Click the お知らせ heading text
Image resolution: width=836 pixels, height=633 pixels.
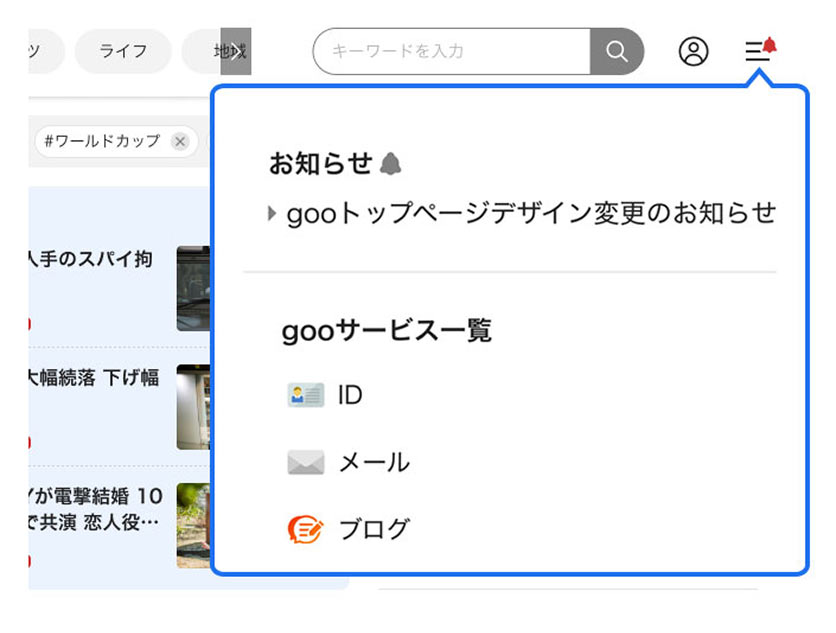click(320, 164)
